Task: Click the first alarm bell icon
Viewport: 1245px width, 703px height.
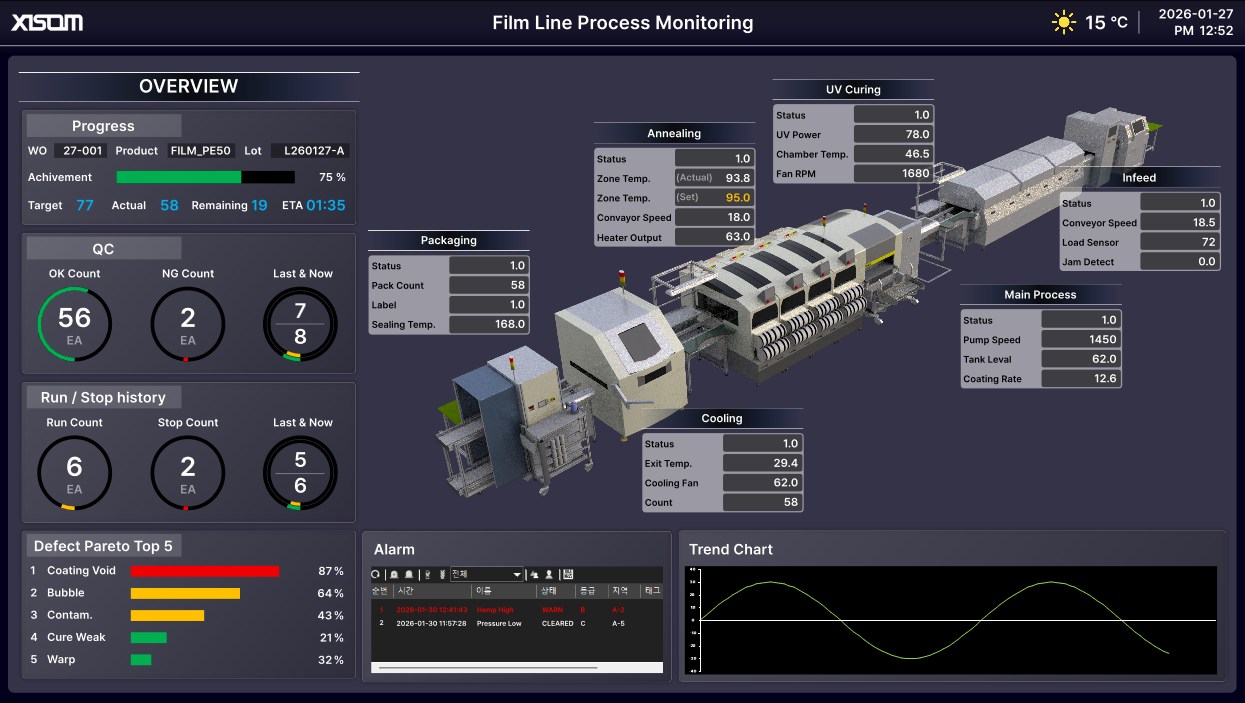Action: (394, 575)
